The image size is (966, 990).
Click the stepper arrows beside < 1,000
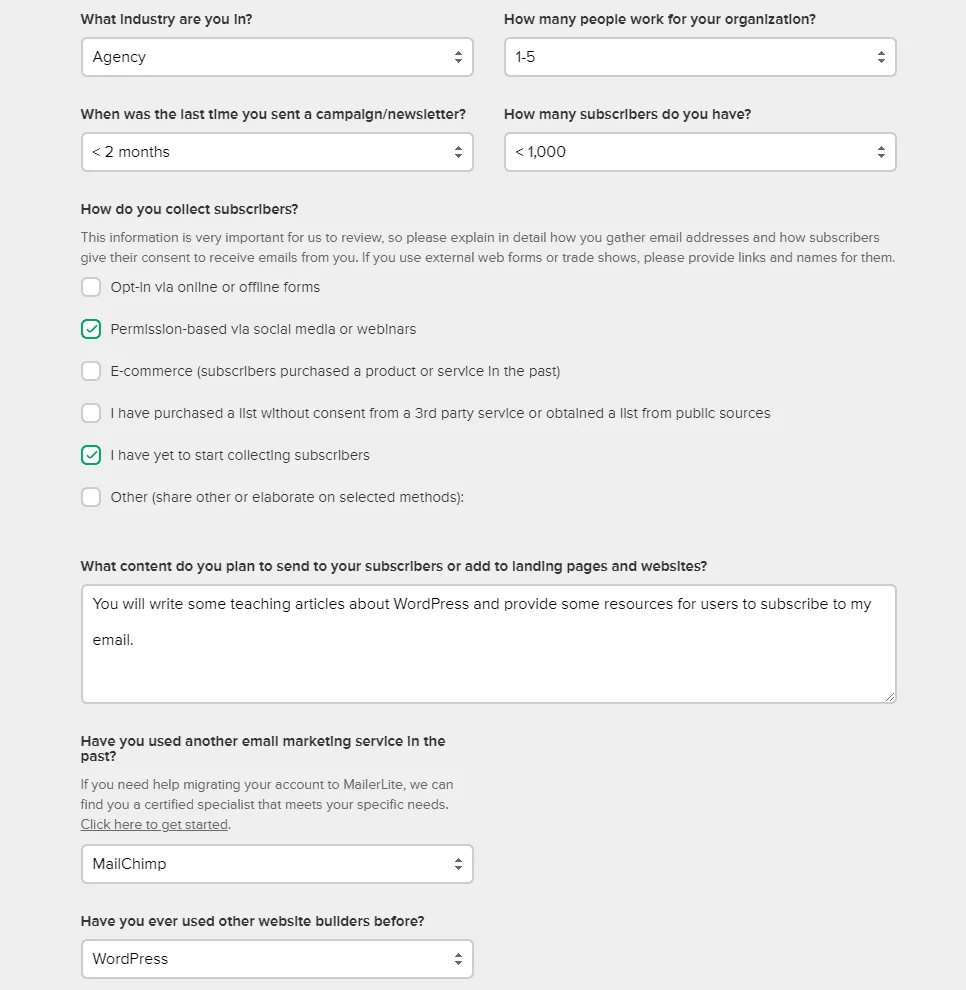coord(881,151)
